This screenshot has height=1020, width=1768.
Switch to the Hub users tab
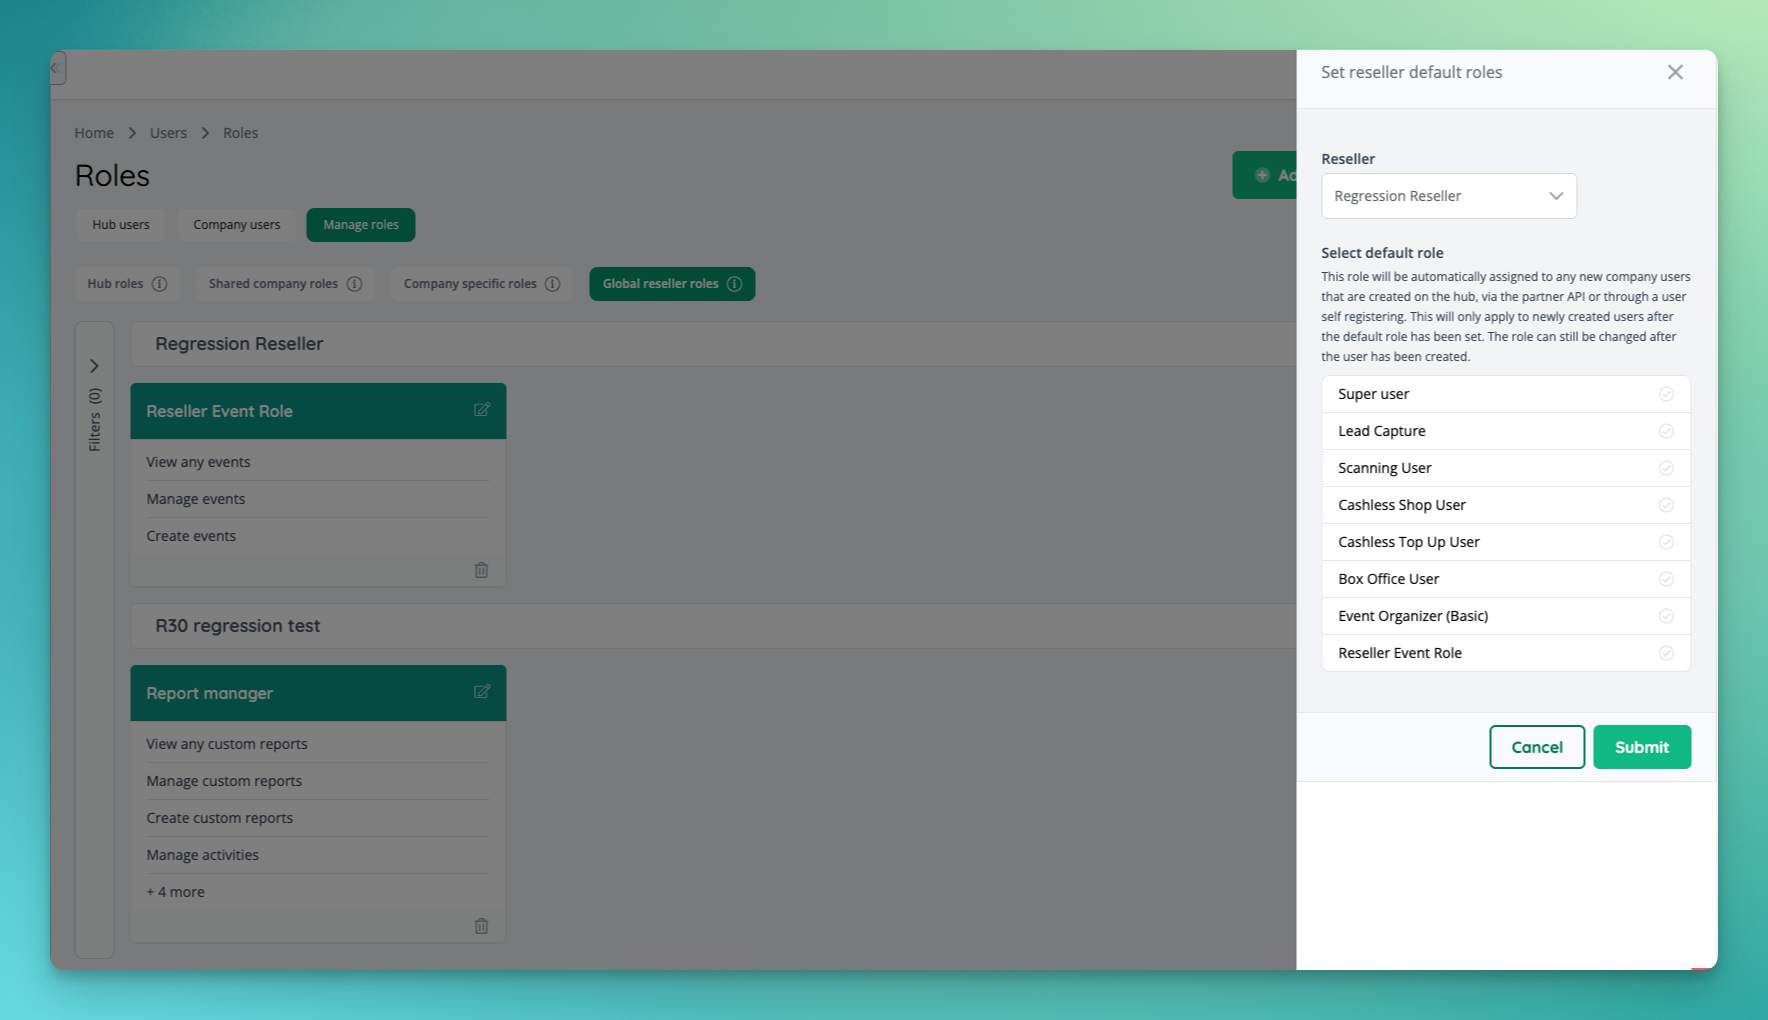tap(120, 224)
